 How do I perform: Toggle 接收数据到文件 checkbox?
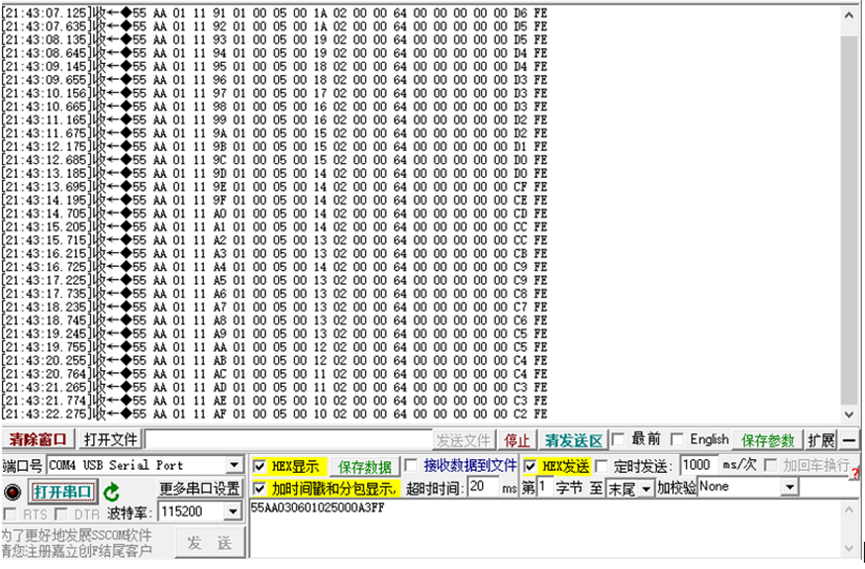411,465
